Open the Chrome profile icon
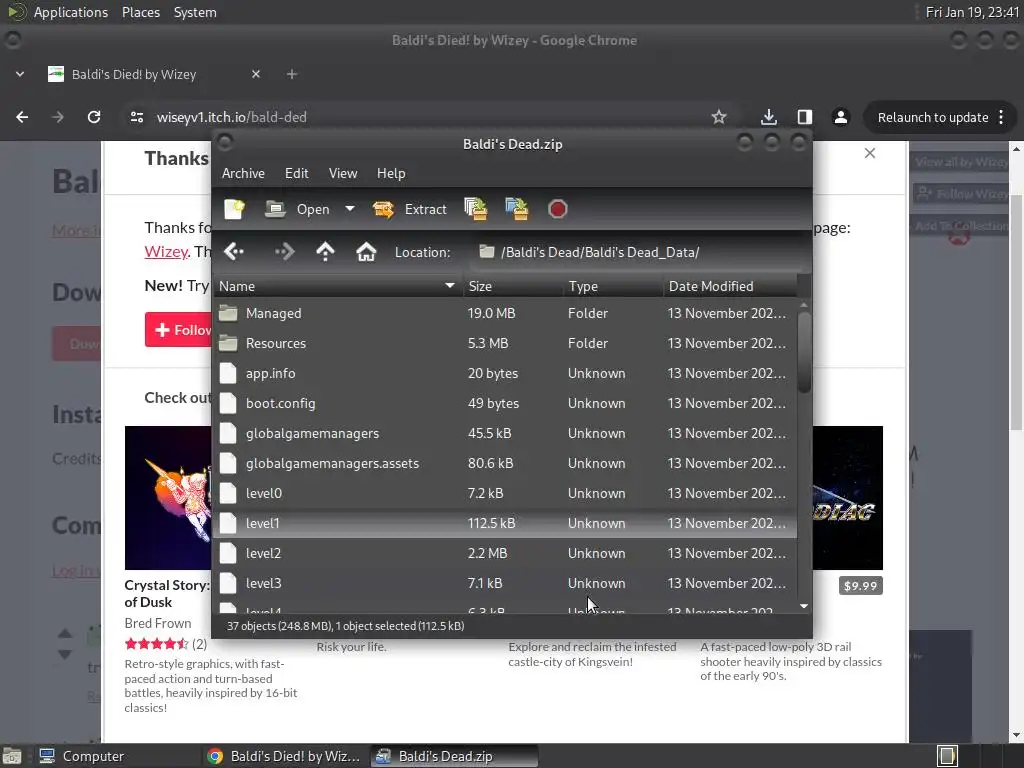 [840, 117]
